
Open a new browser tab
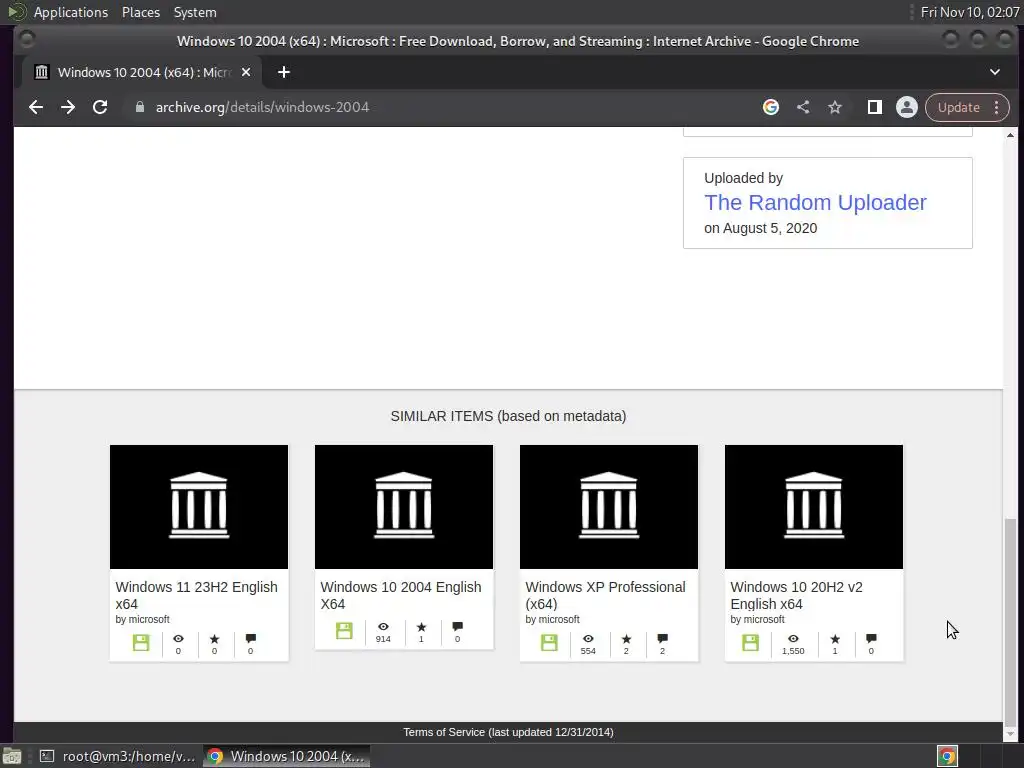[283, 72]
